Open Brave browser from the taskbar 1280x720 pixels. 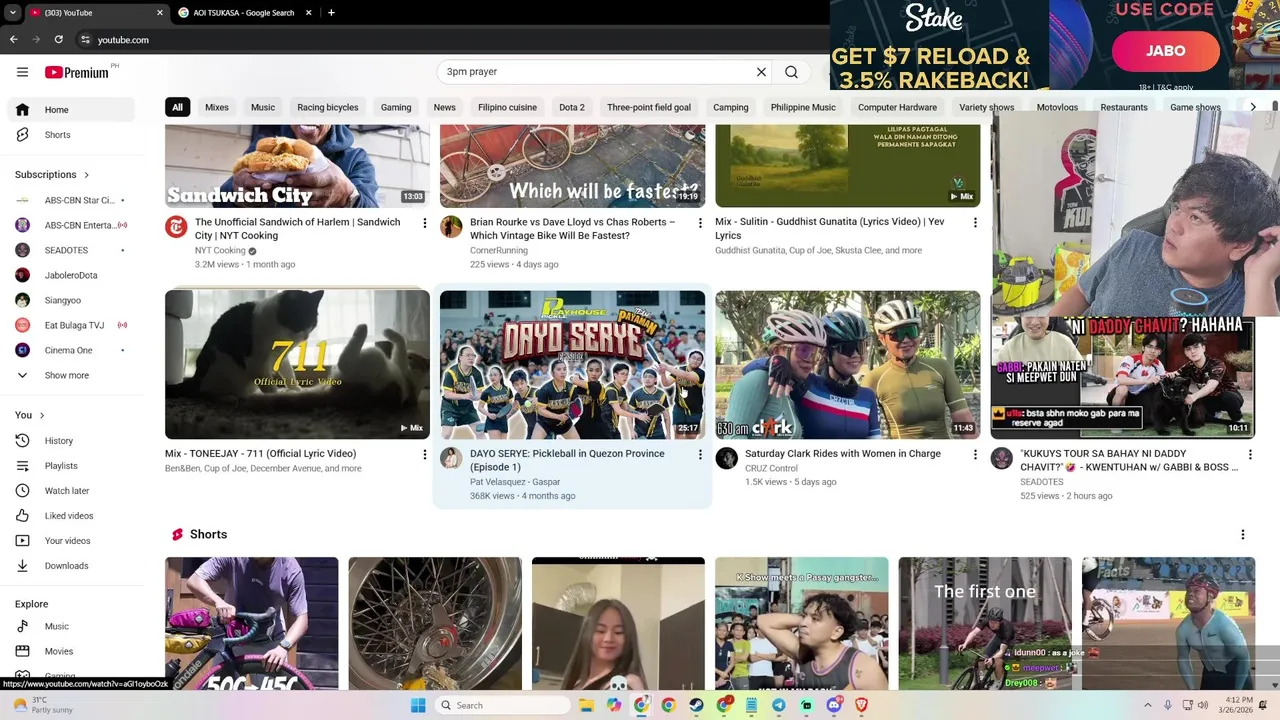(861, 705)
